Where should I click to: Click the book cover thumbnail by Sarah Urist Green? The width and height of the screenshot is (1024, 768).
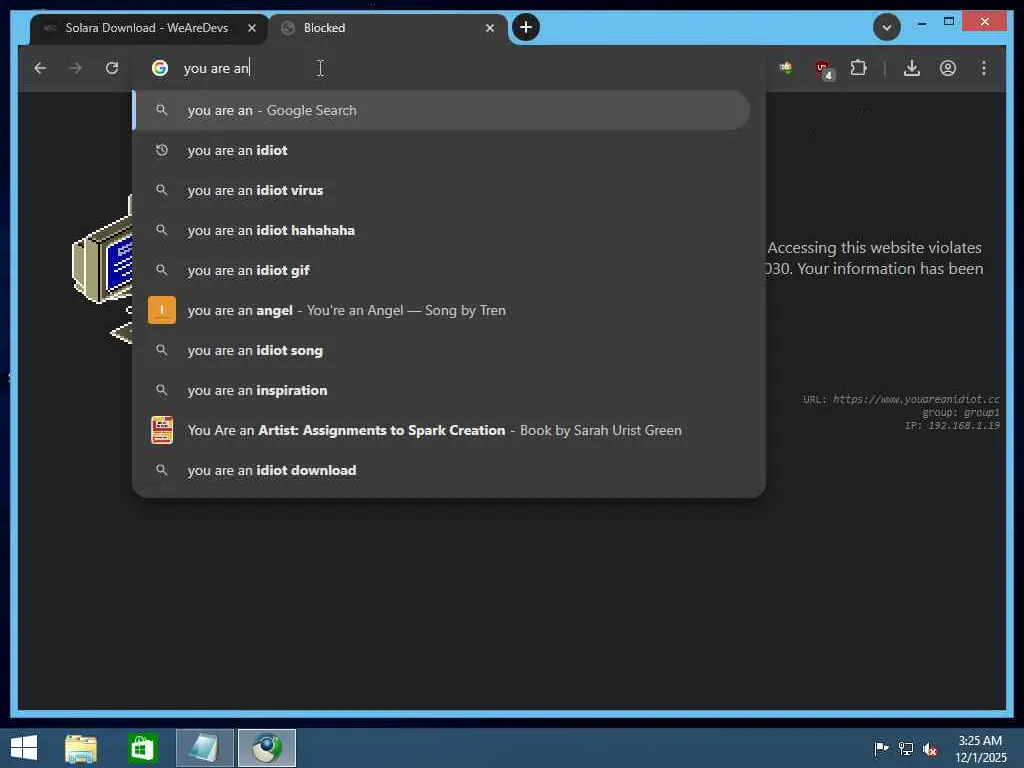coord(162,430)
